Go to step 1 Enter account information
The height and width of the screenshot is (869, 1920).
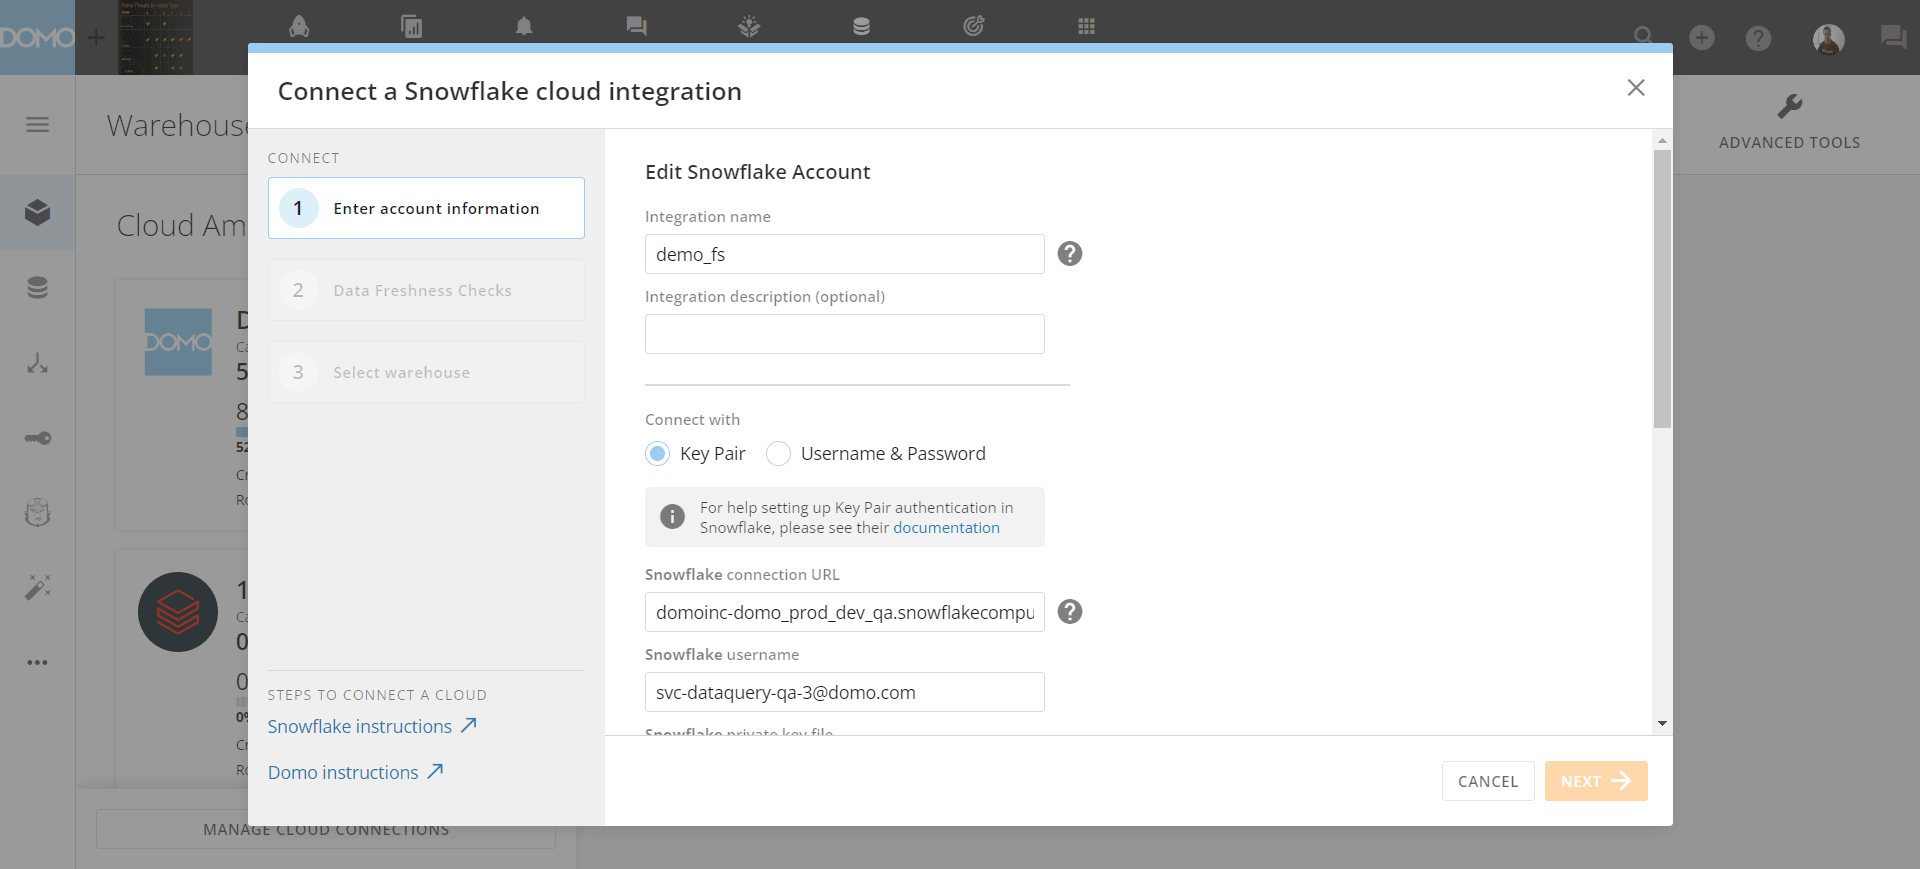click(426, 208)
